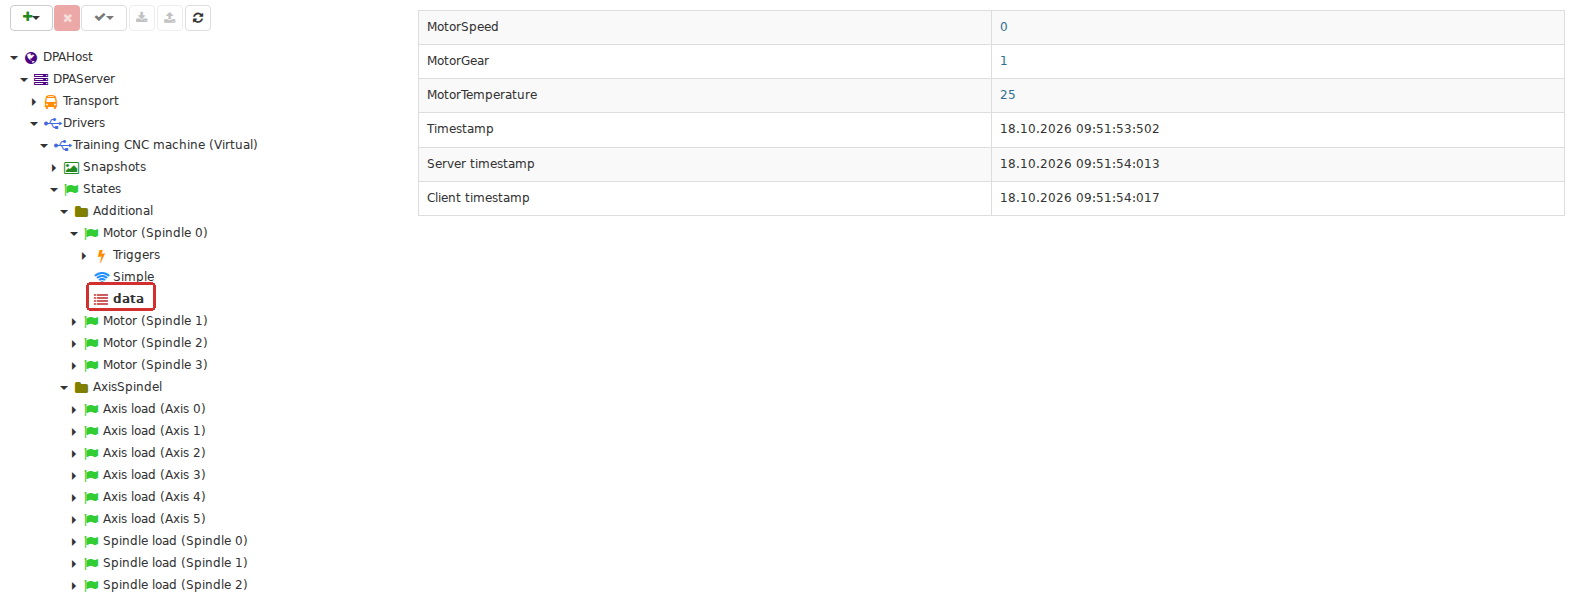This screenshot has height=600, width=1575.
Task: Click the Client timestamp value 09:51:54:017
Action: 1079,198
